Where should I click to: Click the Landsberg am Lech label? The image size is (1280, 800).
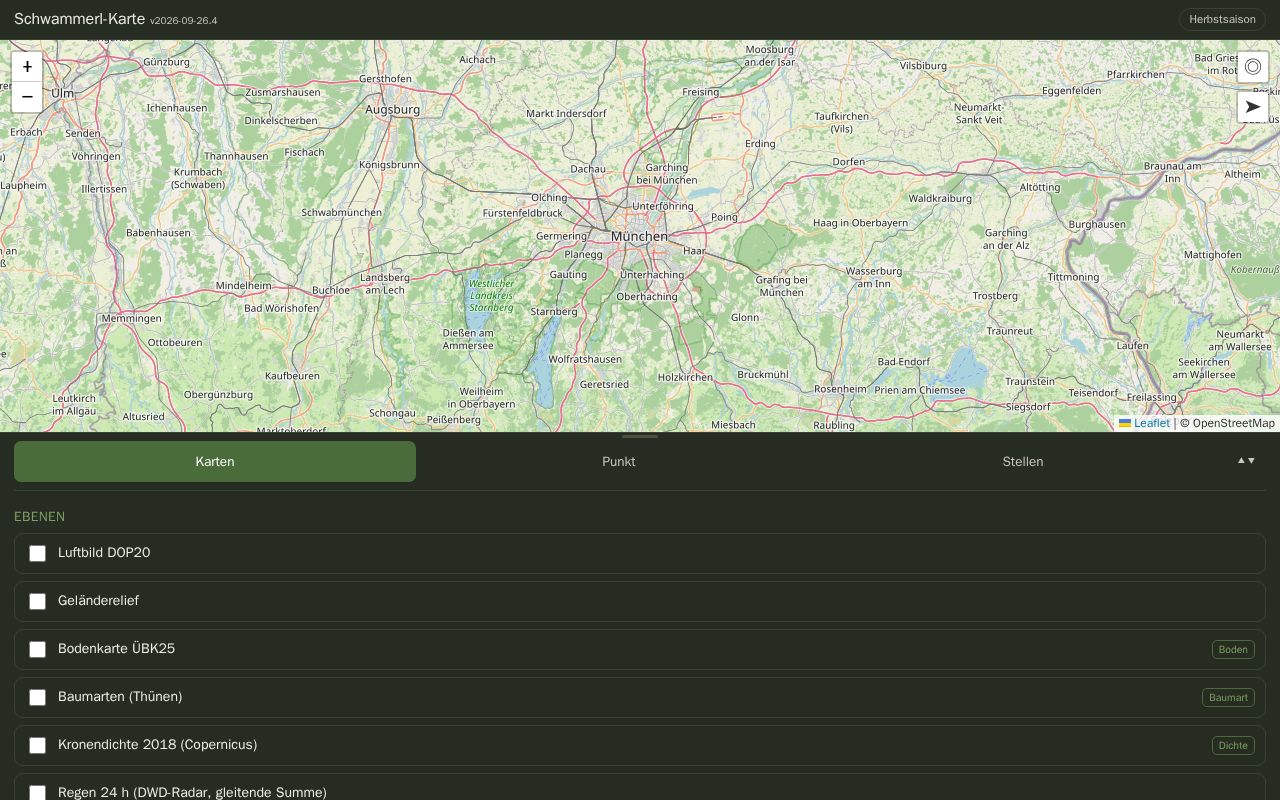click(385, 283)
